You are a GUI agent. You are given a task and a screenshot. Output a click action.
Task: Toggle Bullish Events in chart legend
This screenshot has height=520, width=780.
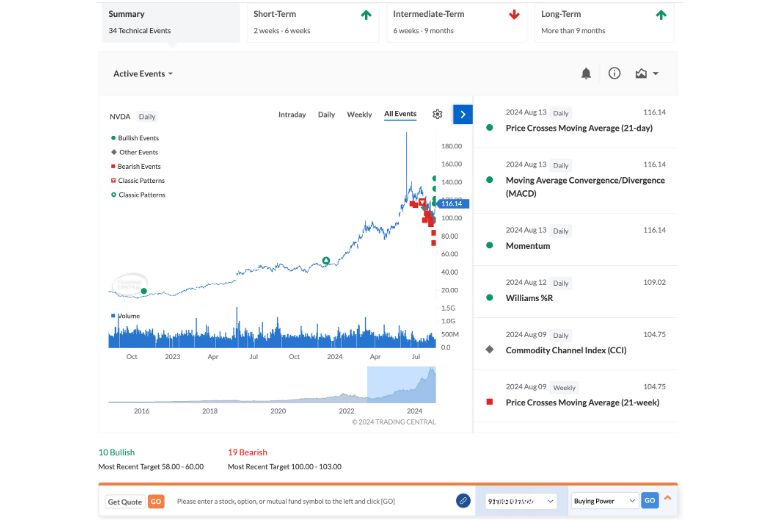pyautogui.click(x=135, y=138)
